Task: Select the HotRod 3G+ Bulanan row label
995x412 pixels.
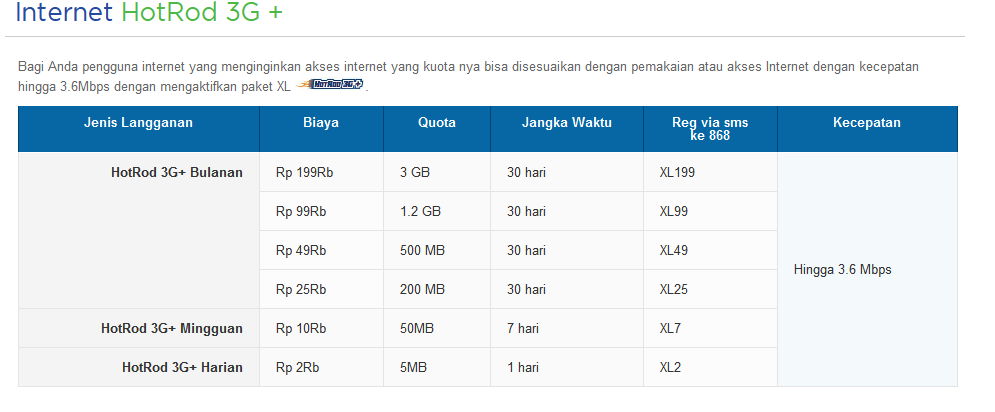Action: click(x=176, y=173)
